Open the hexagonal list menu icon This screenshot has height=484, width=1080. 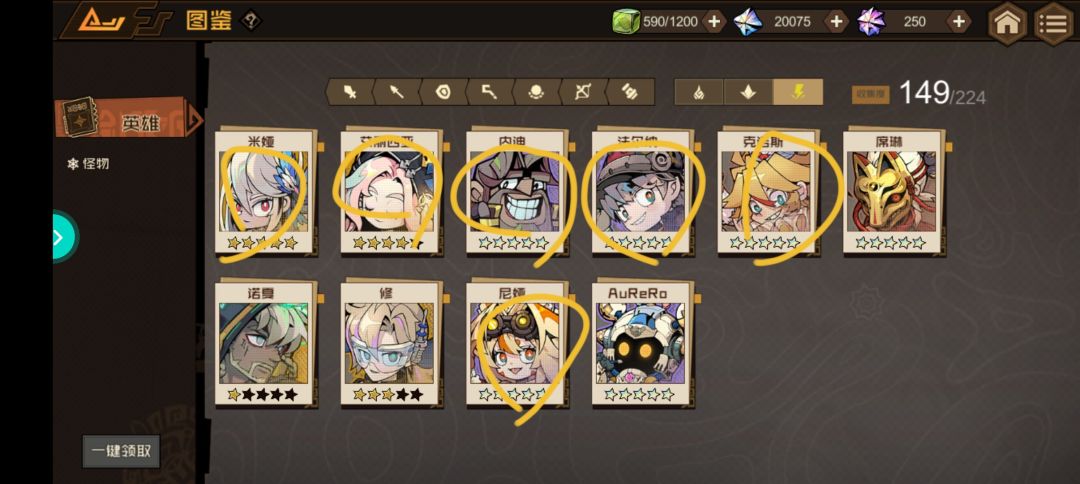(1054, 23)
